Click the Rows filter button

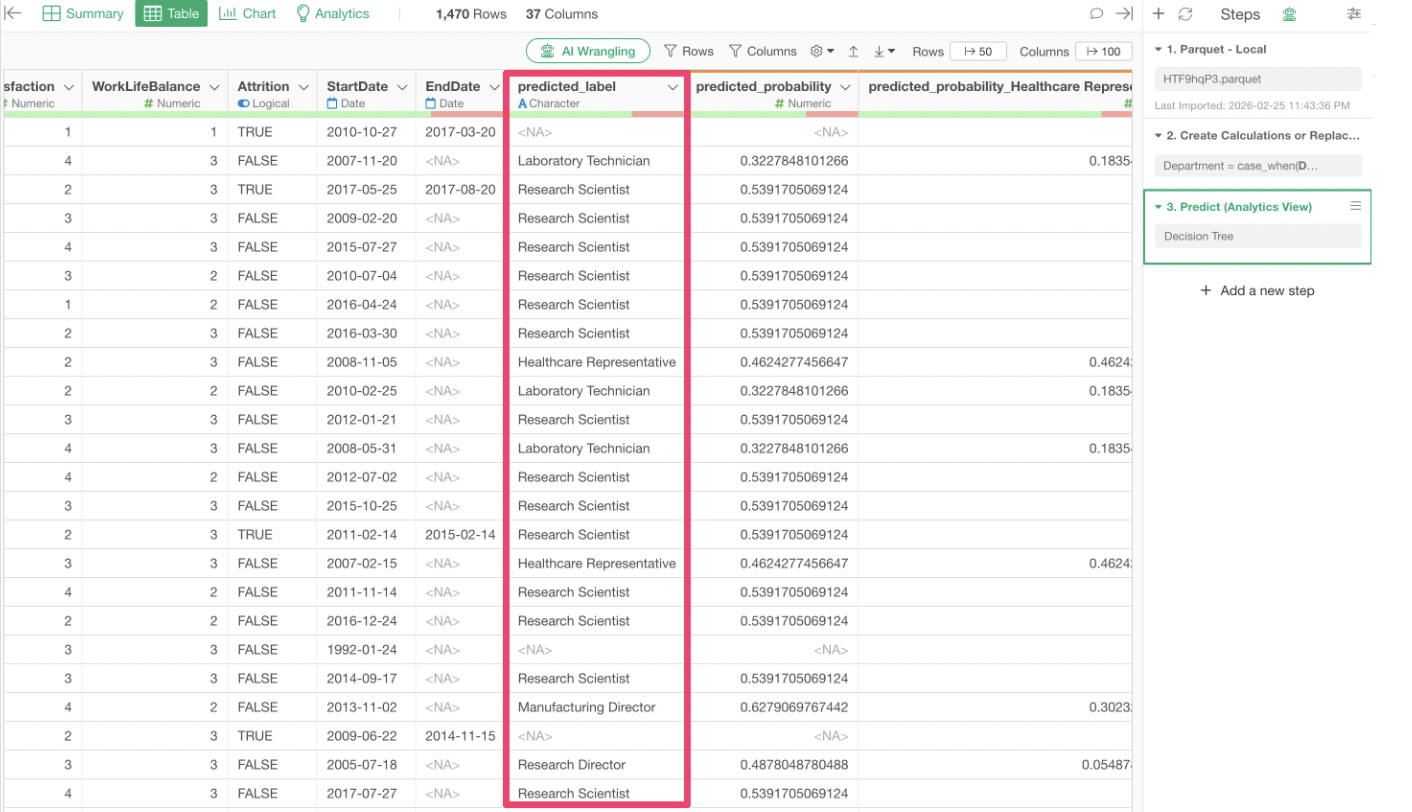coord(688,51)
